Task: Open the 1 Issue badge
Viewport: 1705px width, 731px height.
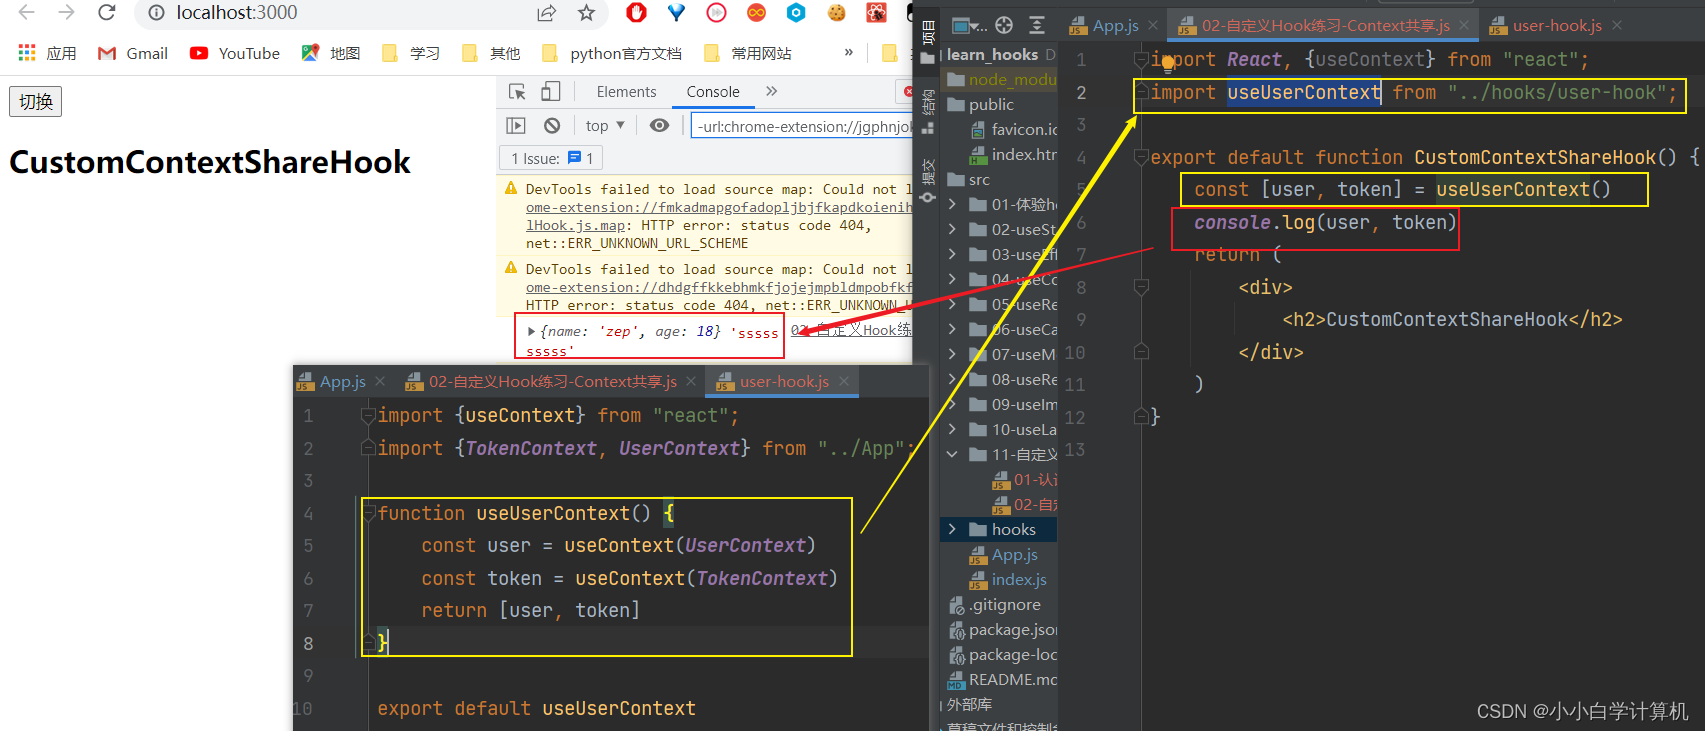Action: coord(552,158)
